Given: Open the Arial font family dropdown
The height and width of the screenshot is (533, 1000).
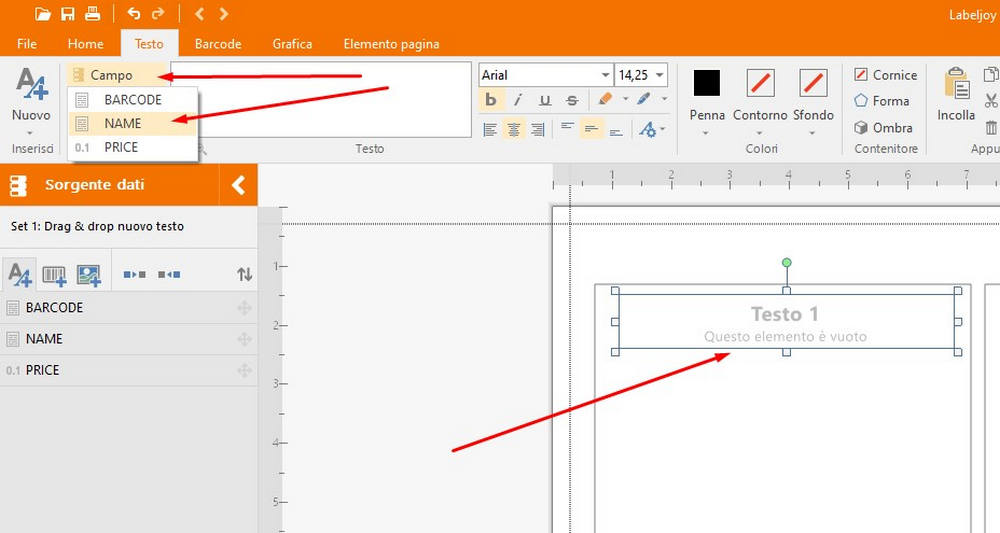Looking at the screenshot, I should click(605, 75).
